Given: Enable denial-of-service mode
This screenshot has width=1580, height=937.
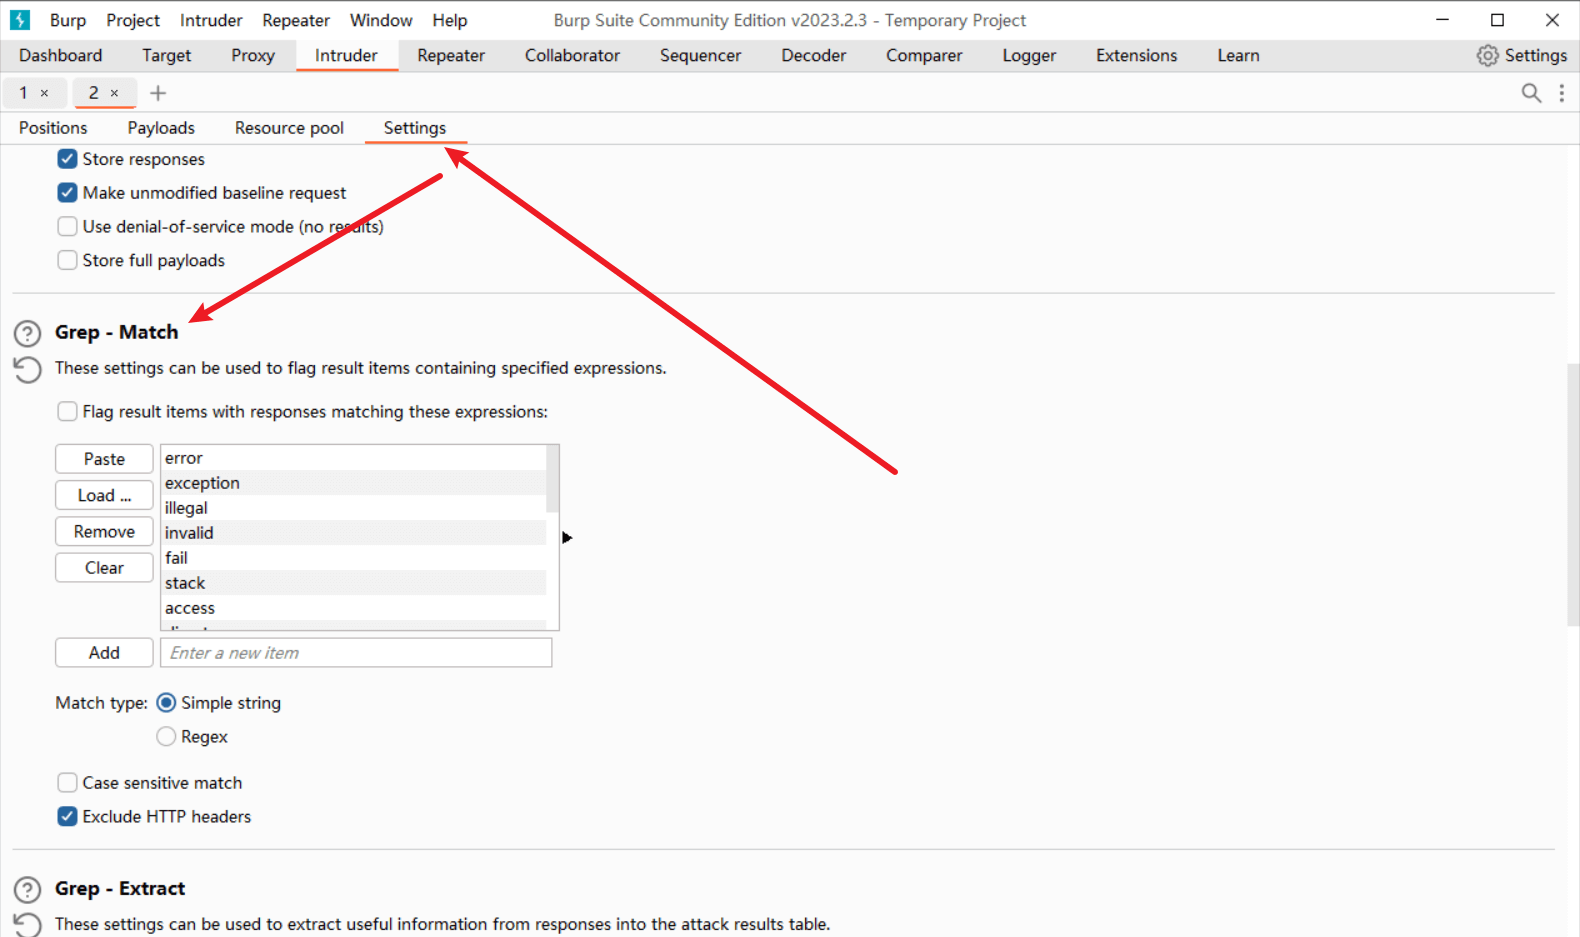Looking at the screenshot, I should [x=67, y=227].
